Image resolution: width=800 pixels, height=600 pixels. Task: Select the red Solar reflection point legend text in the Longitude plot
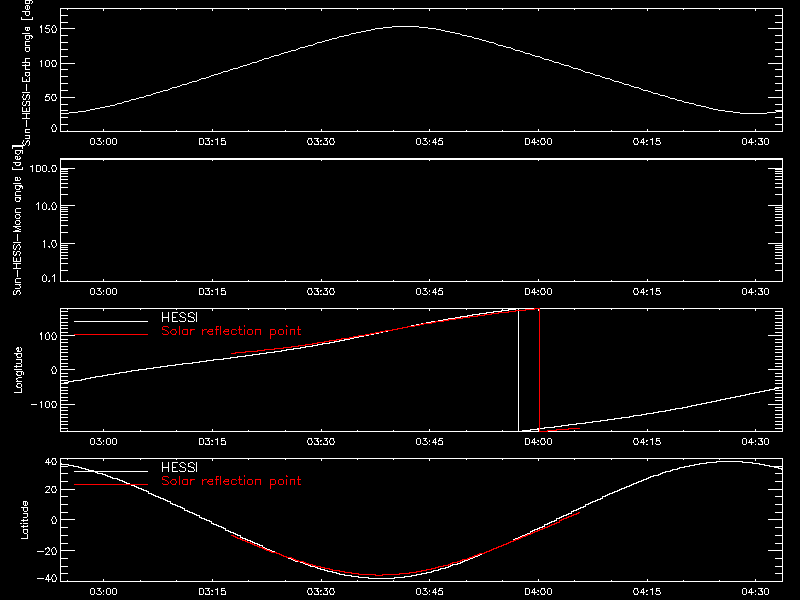(x=231, y=331)
